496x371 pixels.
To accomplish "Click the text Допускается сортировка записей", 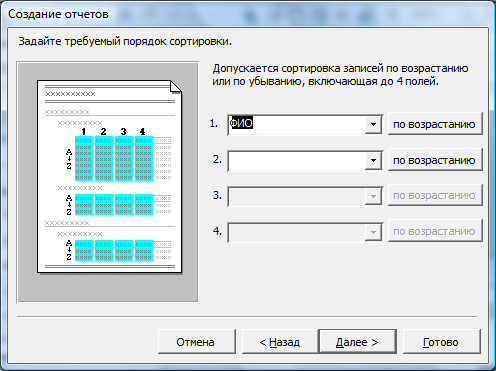I will [340, 75].
